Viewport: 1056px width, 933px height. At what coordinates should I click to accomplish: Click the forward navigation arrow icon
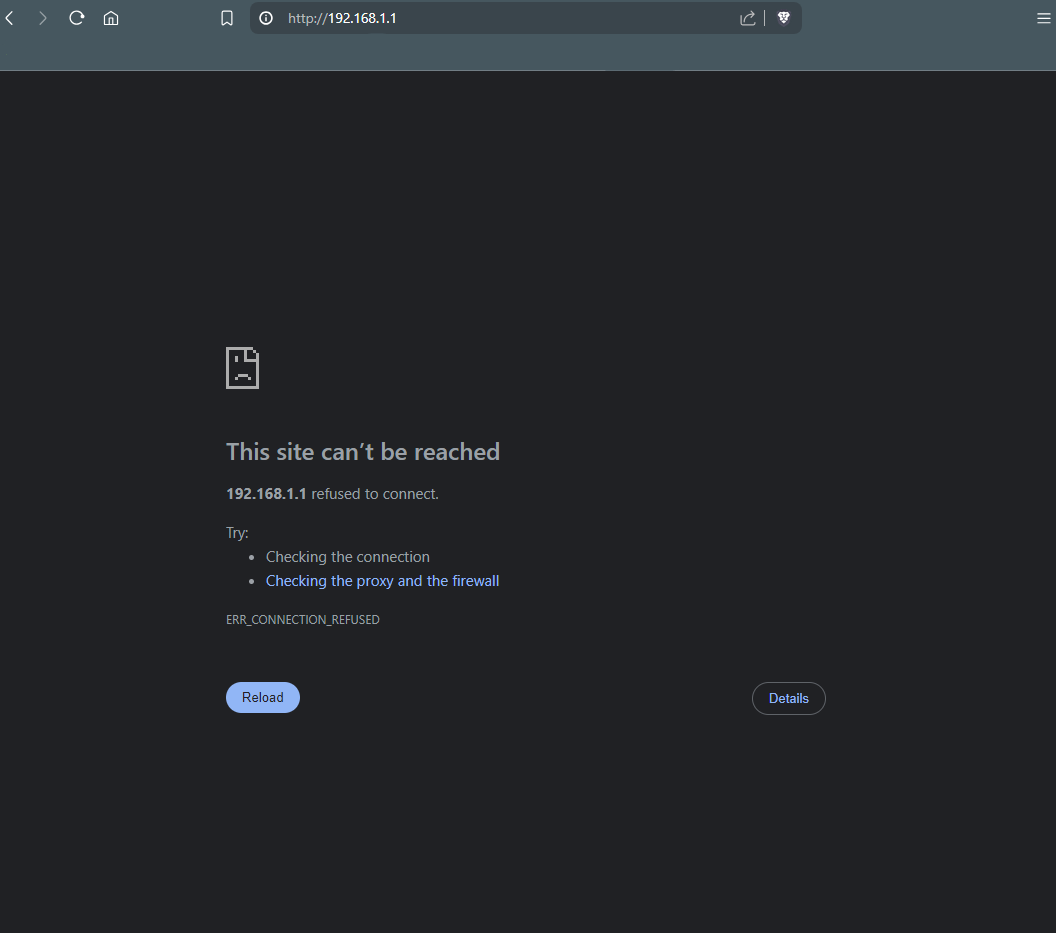[x=43, y=17]
